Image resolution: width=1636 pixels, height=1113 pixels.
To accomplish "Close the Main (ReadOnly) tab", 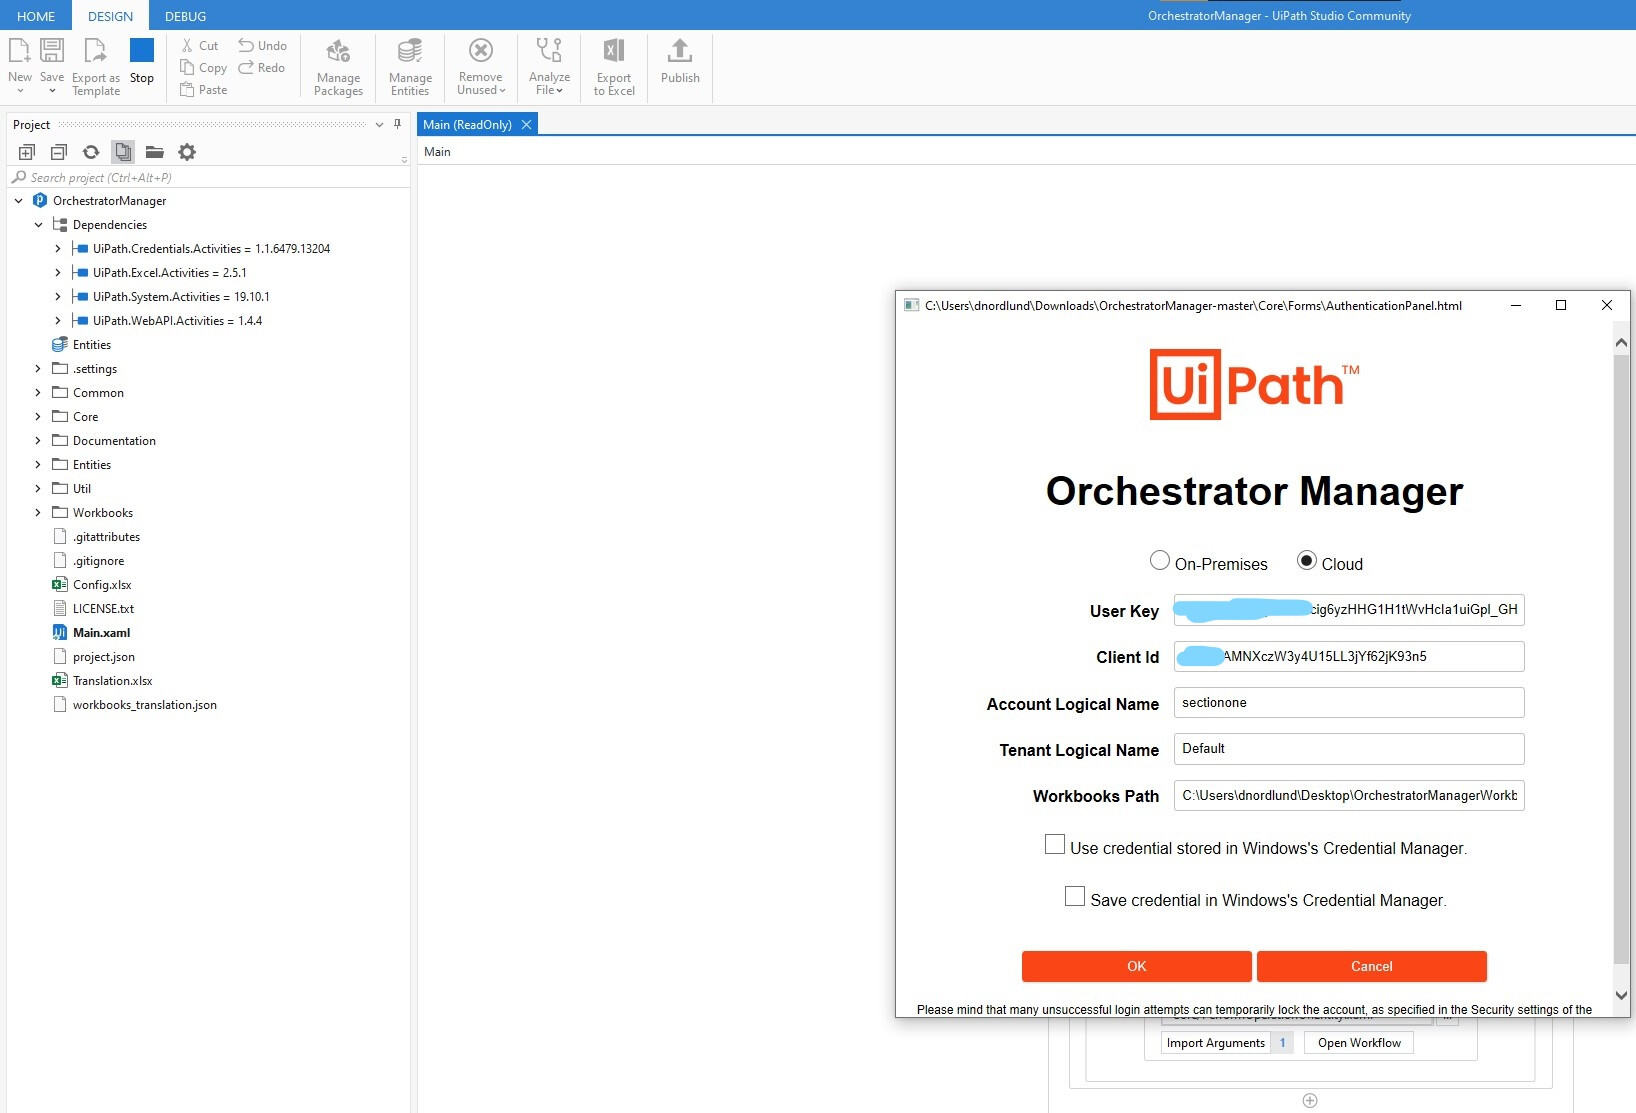I will coord(526,125).
